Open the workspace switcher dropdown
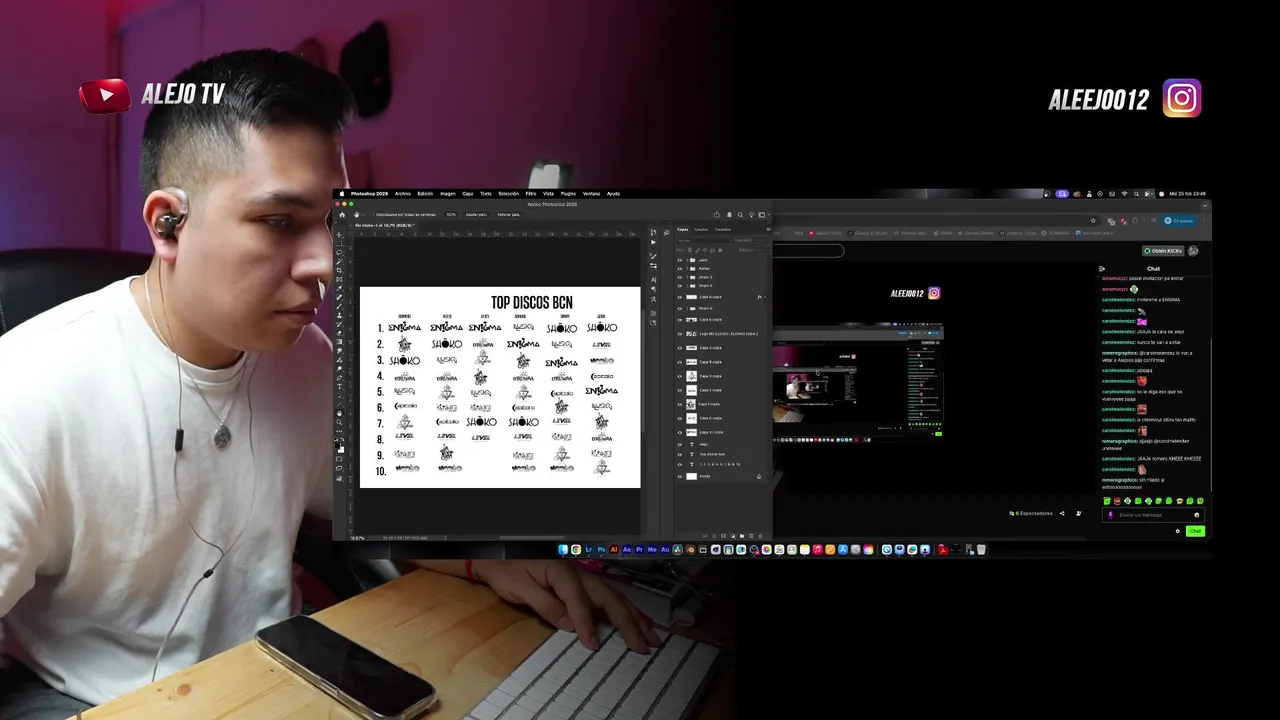Viewport: 1280px width, 720px height. (764, 215)
